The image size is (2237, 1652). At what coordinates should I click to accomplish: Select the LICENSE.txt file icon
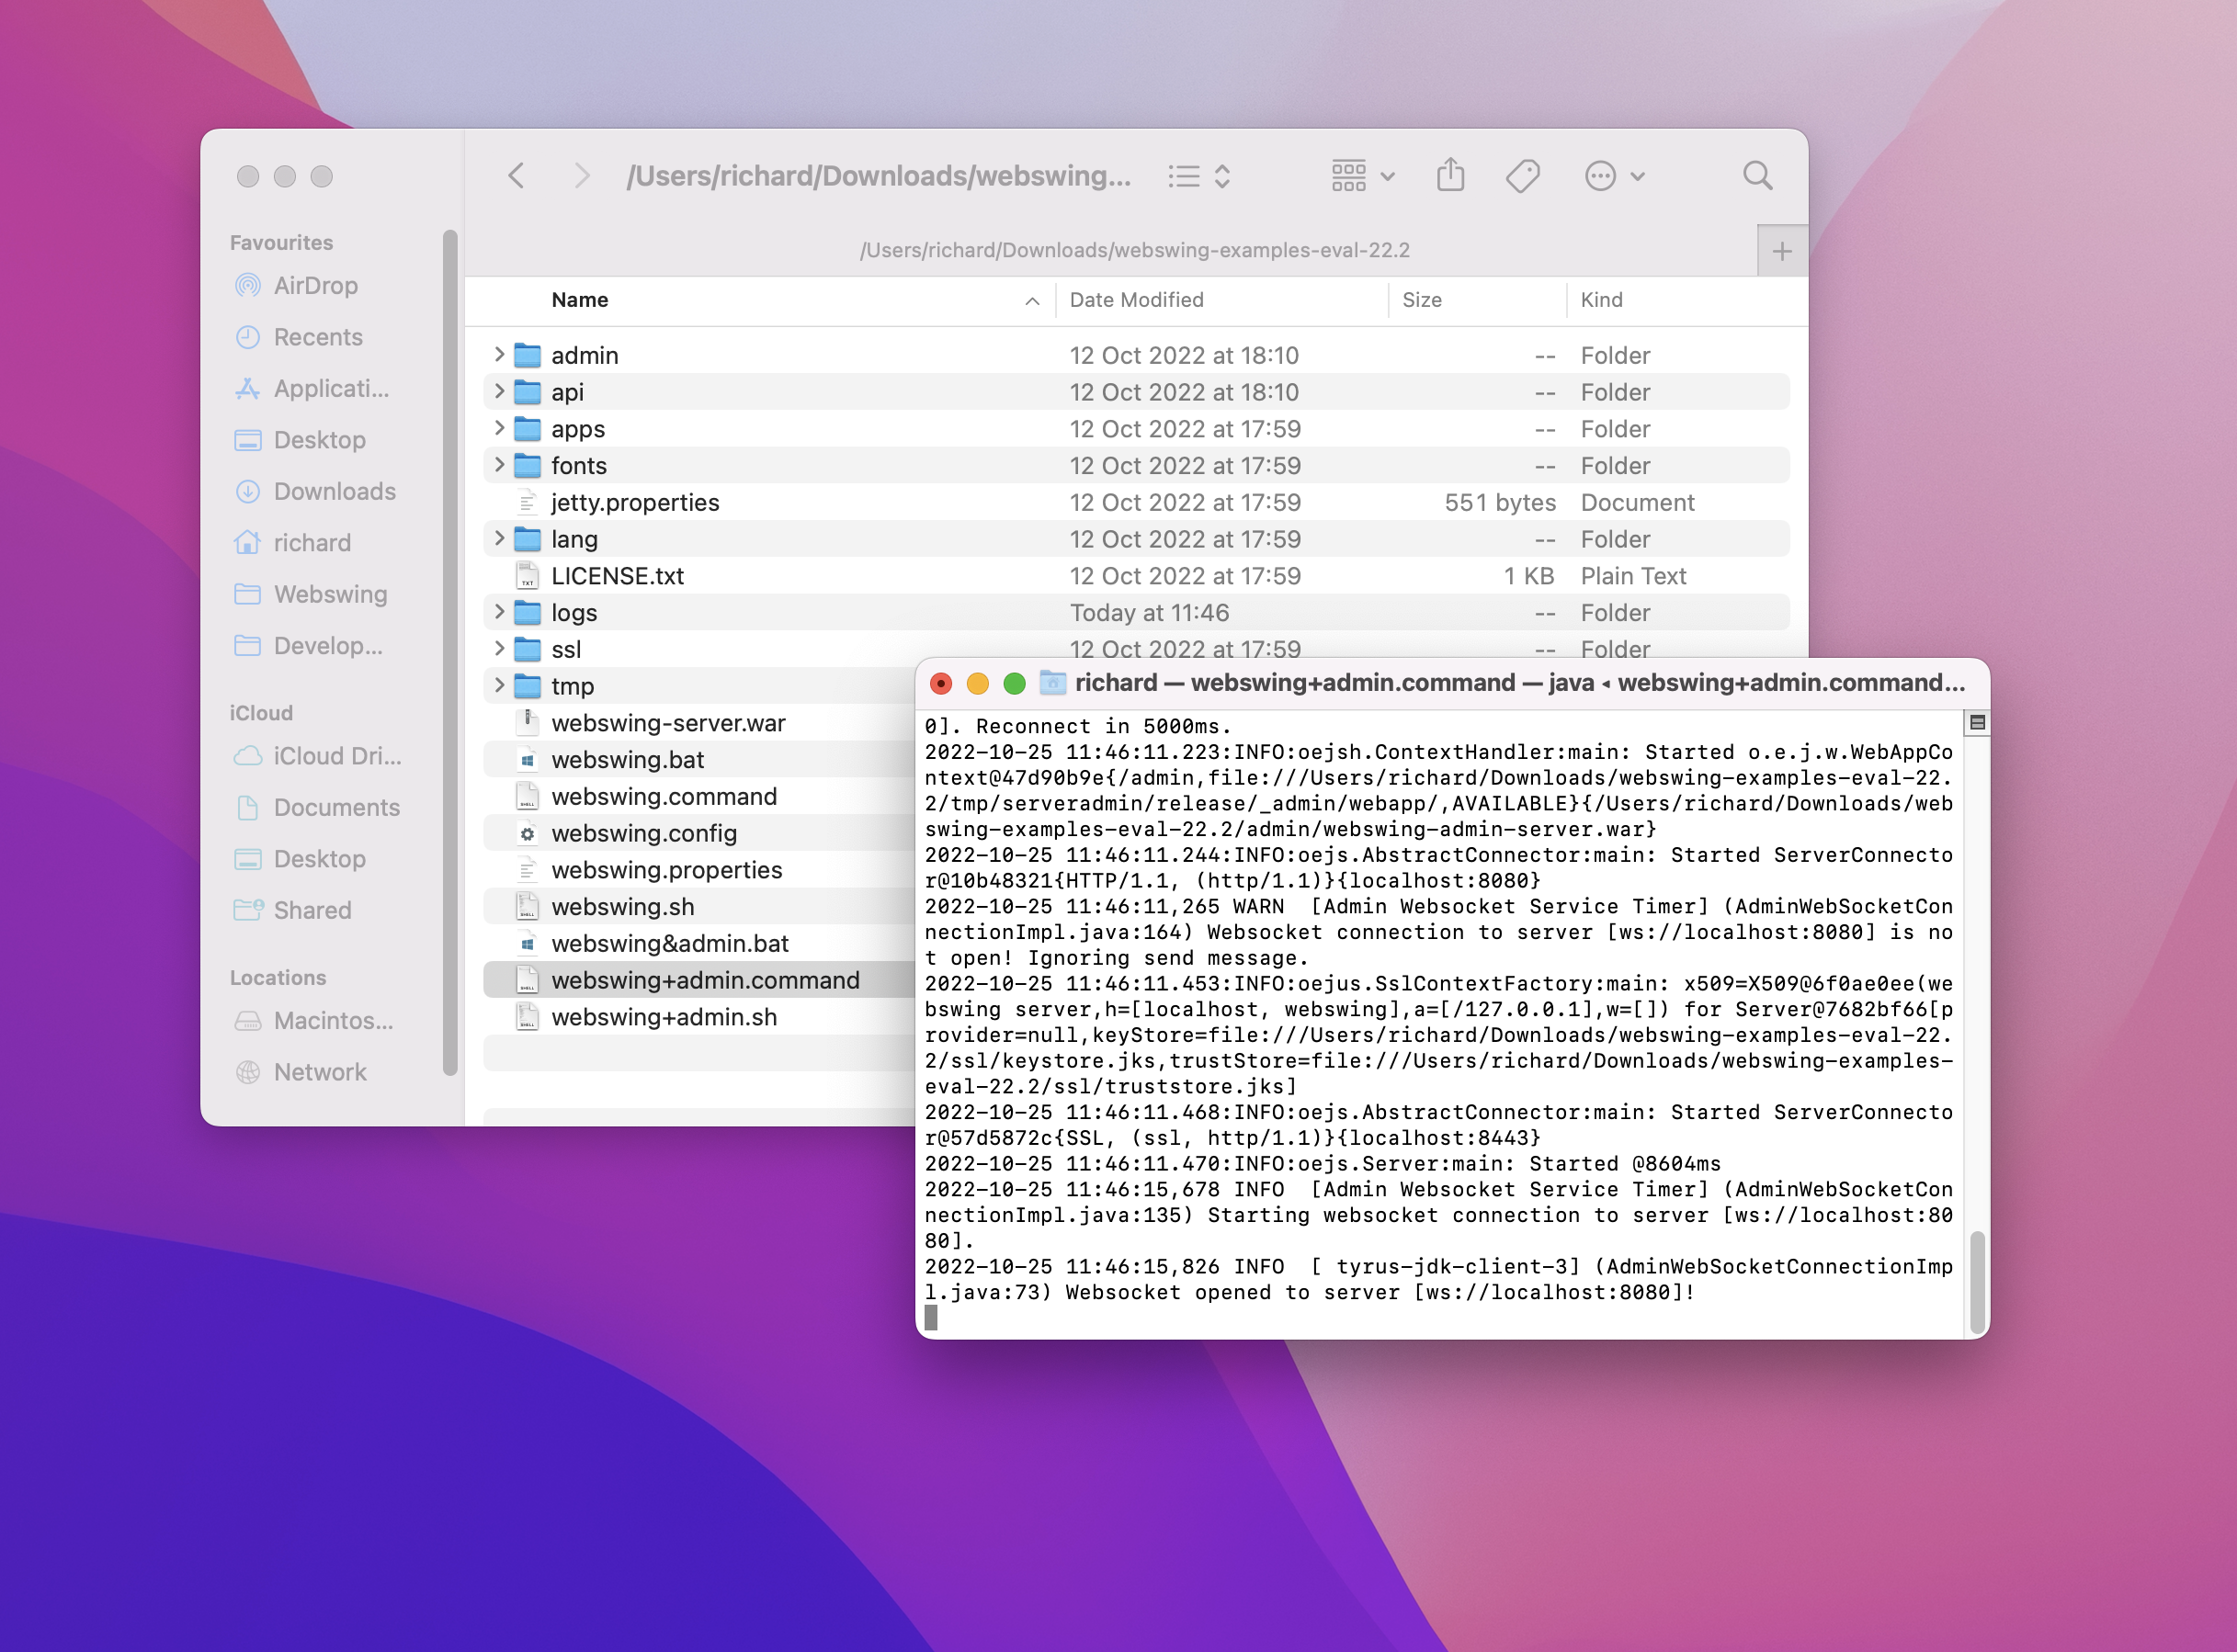point(527,576)
